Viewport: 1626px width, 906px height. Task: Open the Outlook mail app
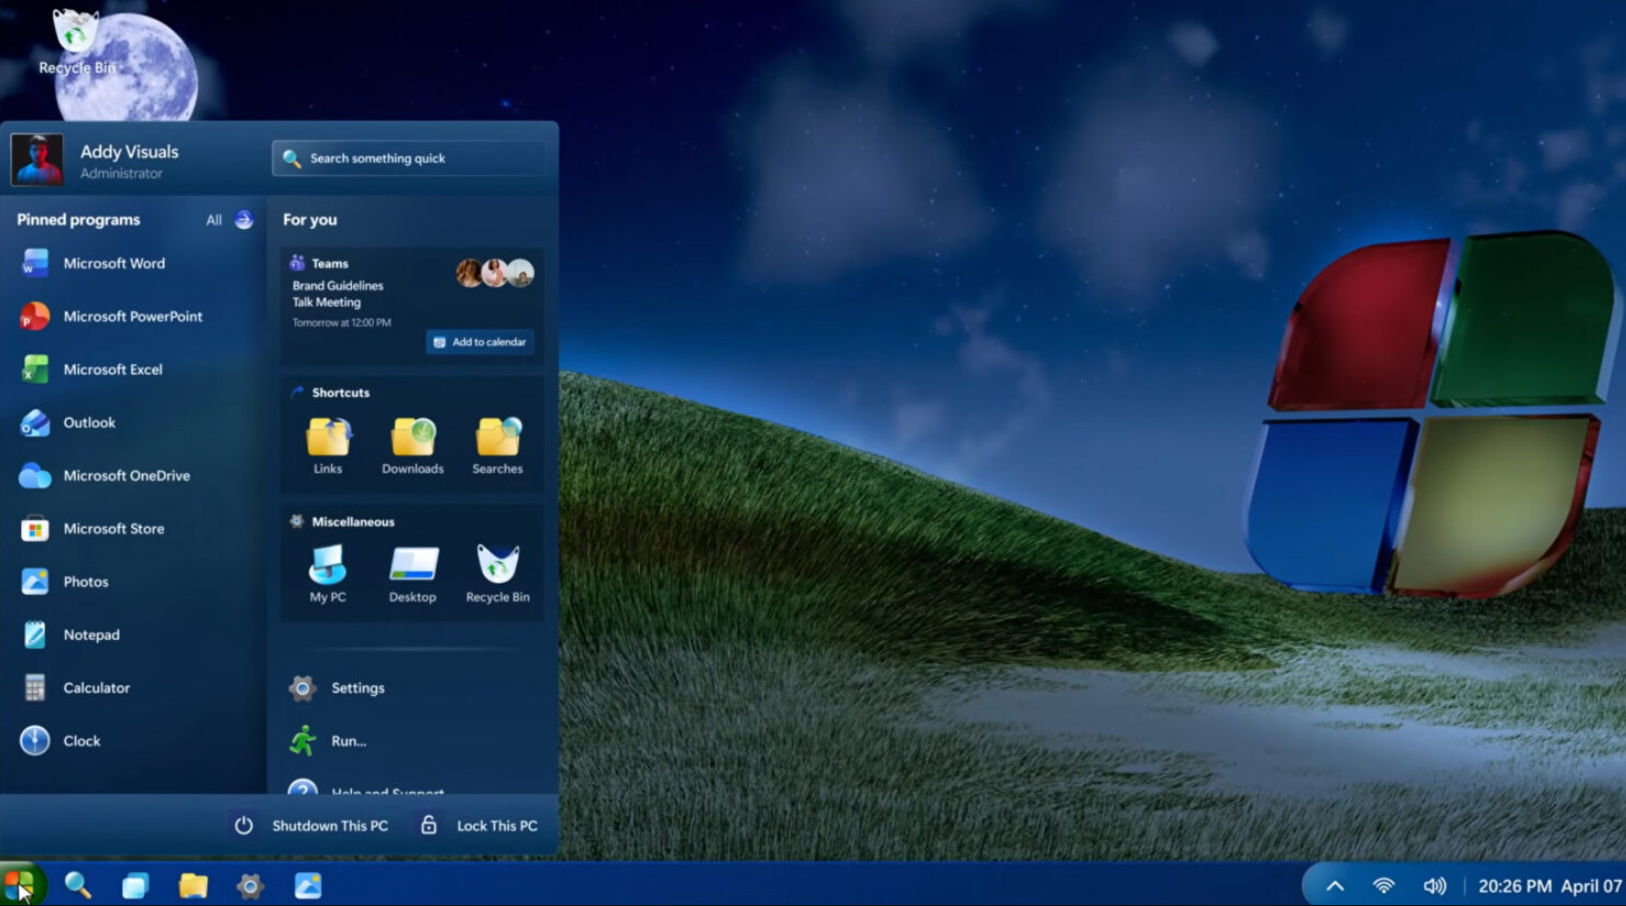click(x=90, y=422)
